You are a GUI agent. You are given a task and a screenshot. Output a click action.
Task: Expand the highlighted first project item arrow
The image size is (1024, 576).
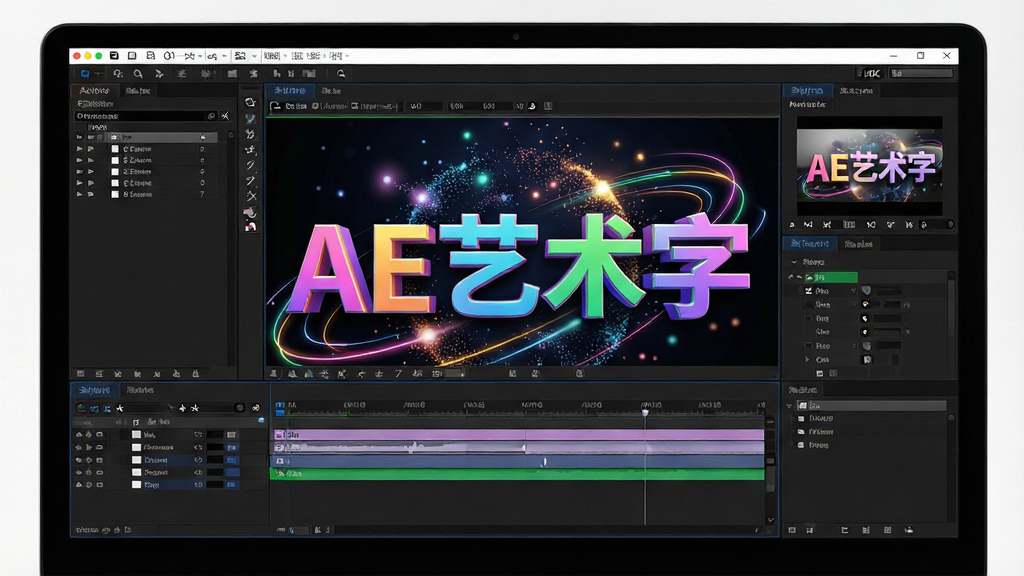click(x=80, y=138)
